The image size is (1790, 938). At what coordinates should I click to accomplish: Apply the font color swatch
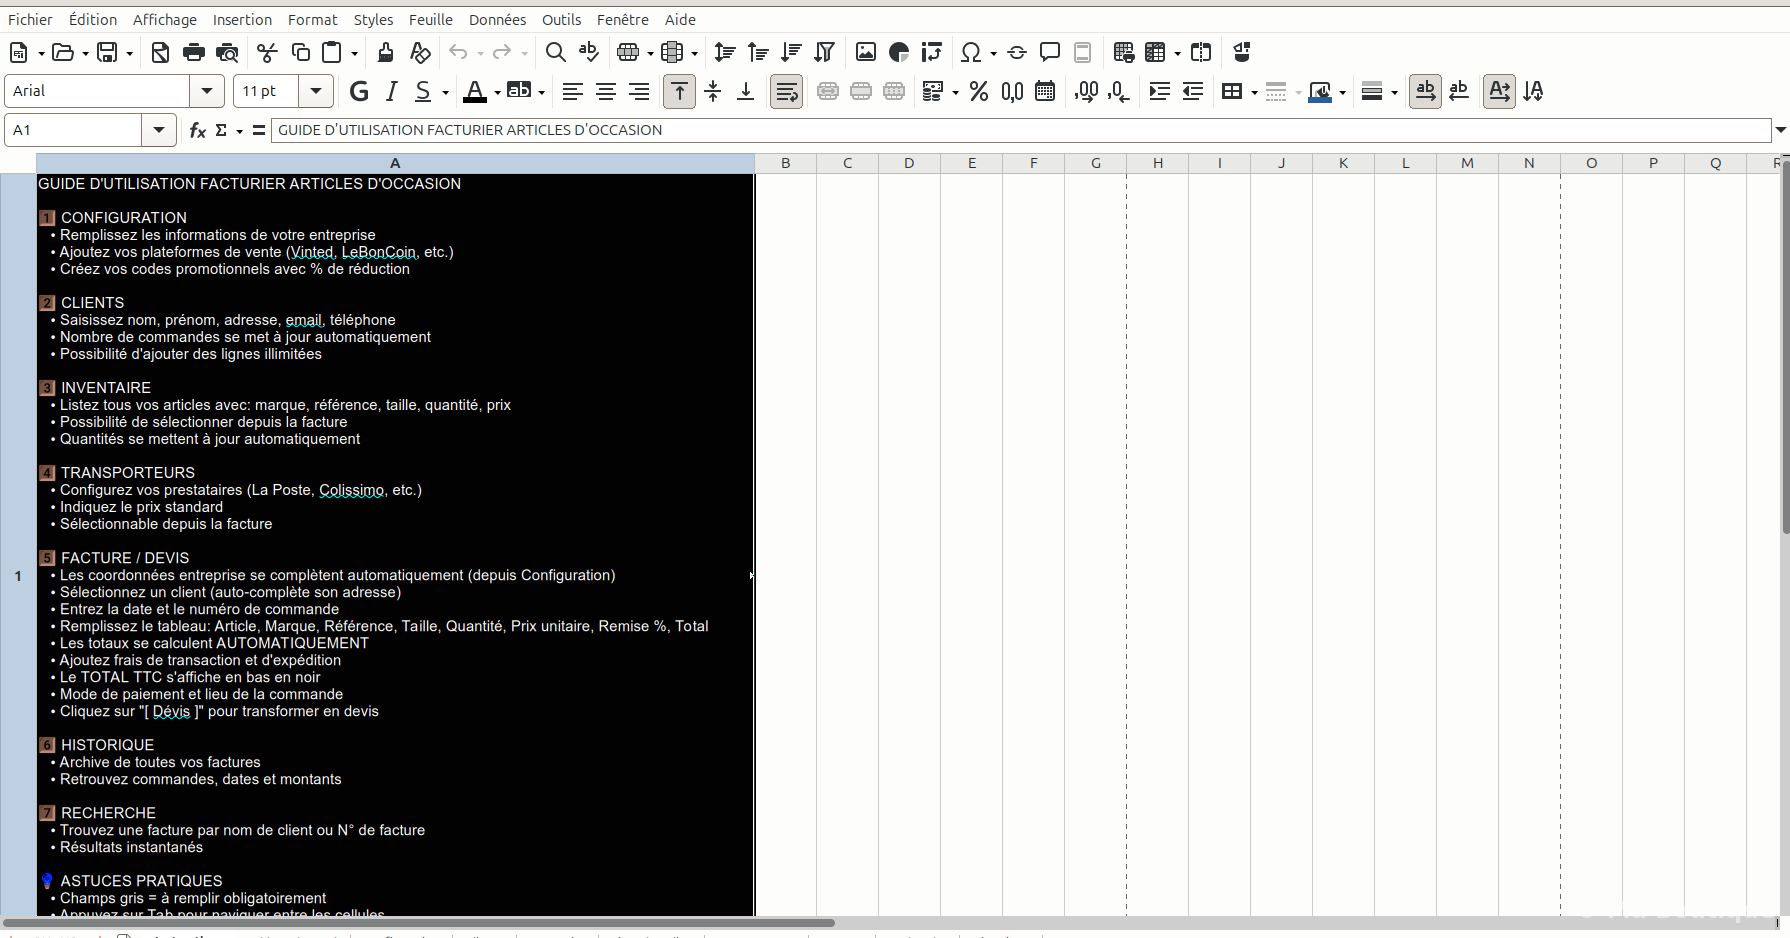(475, 91)
